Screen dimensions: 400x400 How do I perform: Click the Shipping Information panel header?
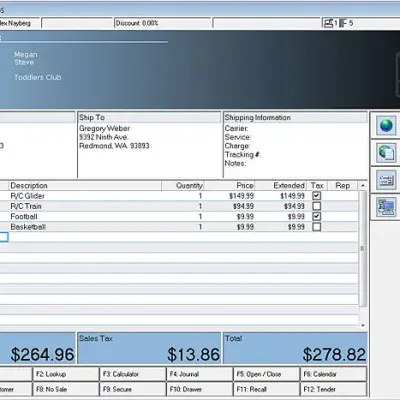[295, 117]
